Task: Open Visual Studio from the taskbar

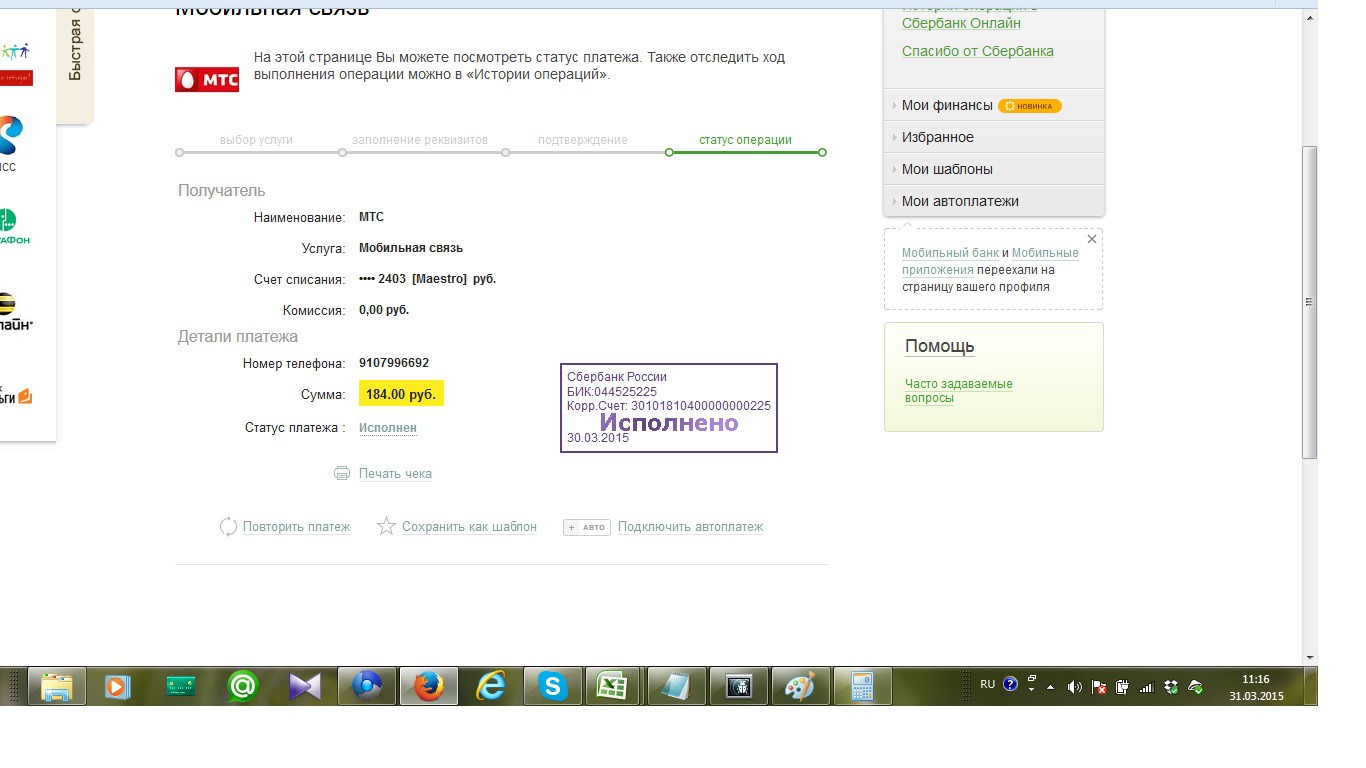Action: tap(305, 686)
